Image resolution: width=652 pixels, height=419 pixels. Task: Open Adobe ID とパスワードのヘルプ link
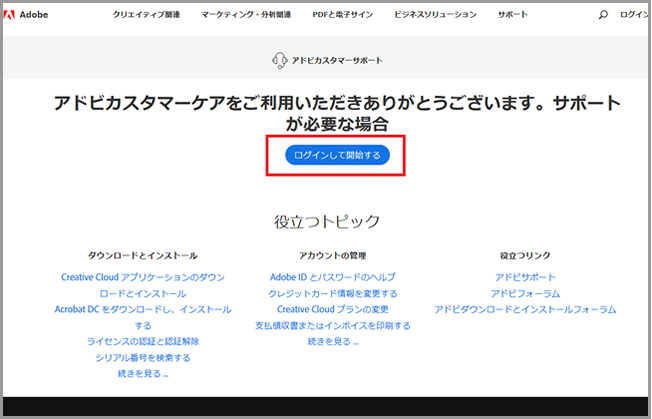(333, 277)
